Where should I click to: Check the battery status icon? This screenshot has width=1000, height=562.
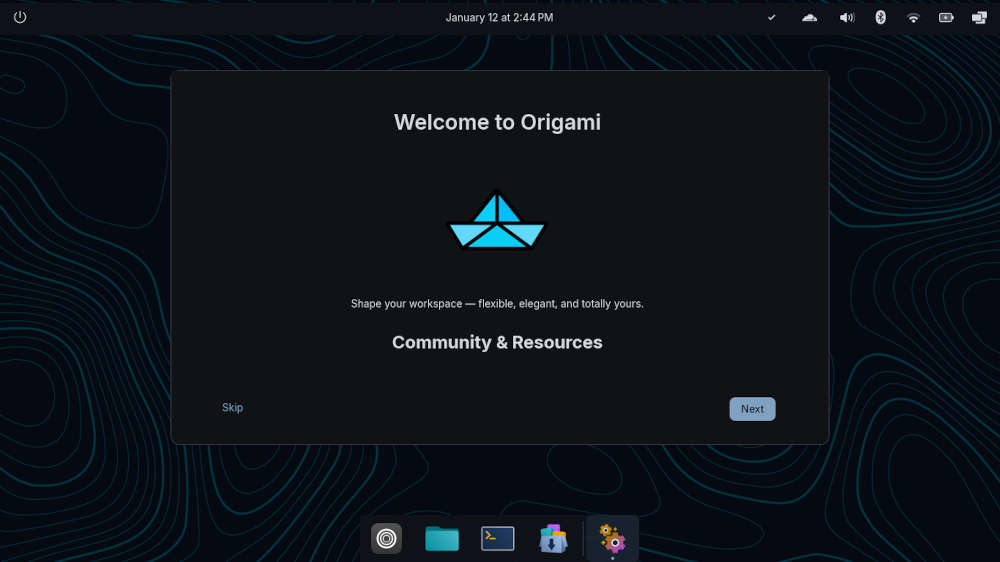point(946,17)
